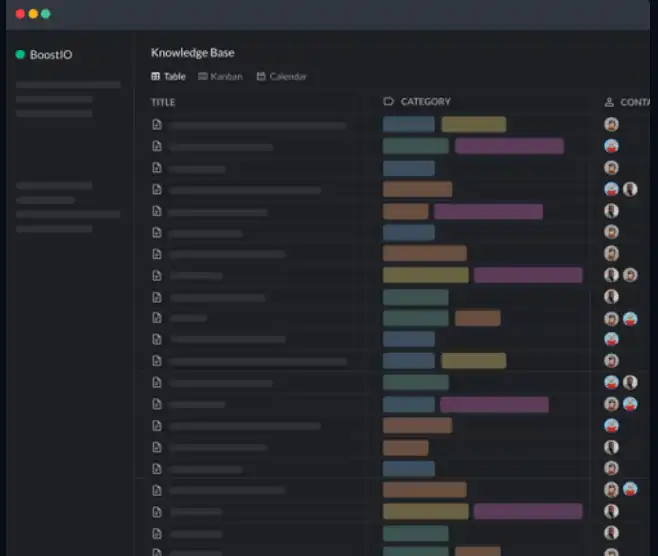
Task: Select the yellow category tag in first row
Action: point(474,125)
